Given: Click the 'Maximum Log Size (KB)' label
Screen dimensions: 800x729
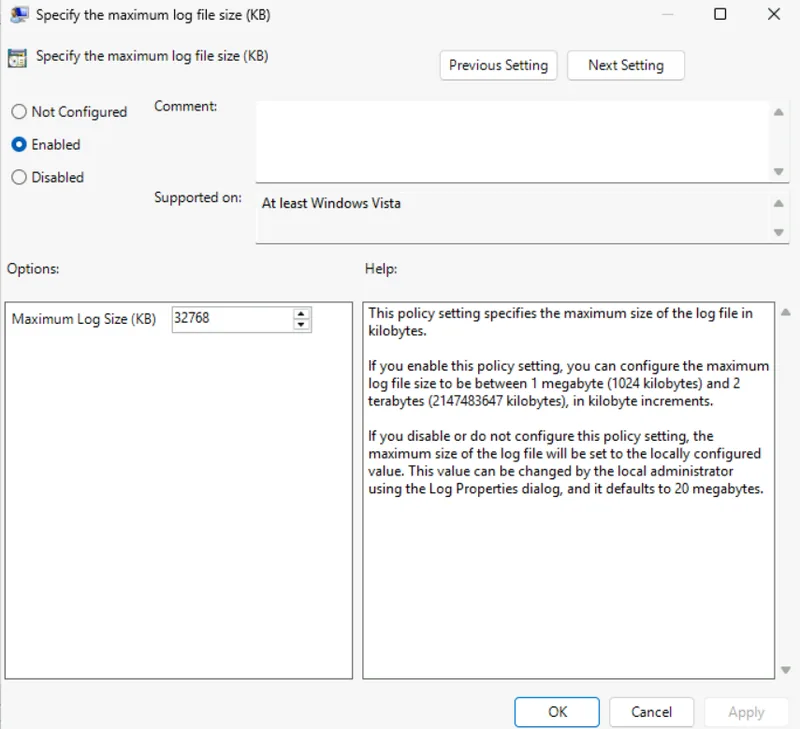Looking at the screenshot, I should coord(84,319).
